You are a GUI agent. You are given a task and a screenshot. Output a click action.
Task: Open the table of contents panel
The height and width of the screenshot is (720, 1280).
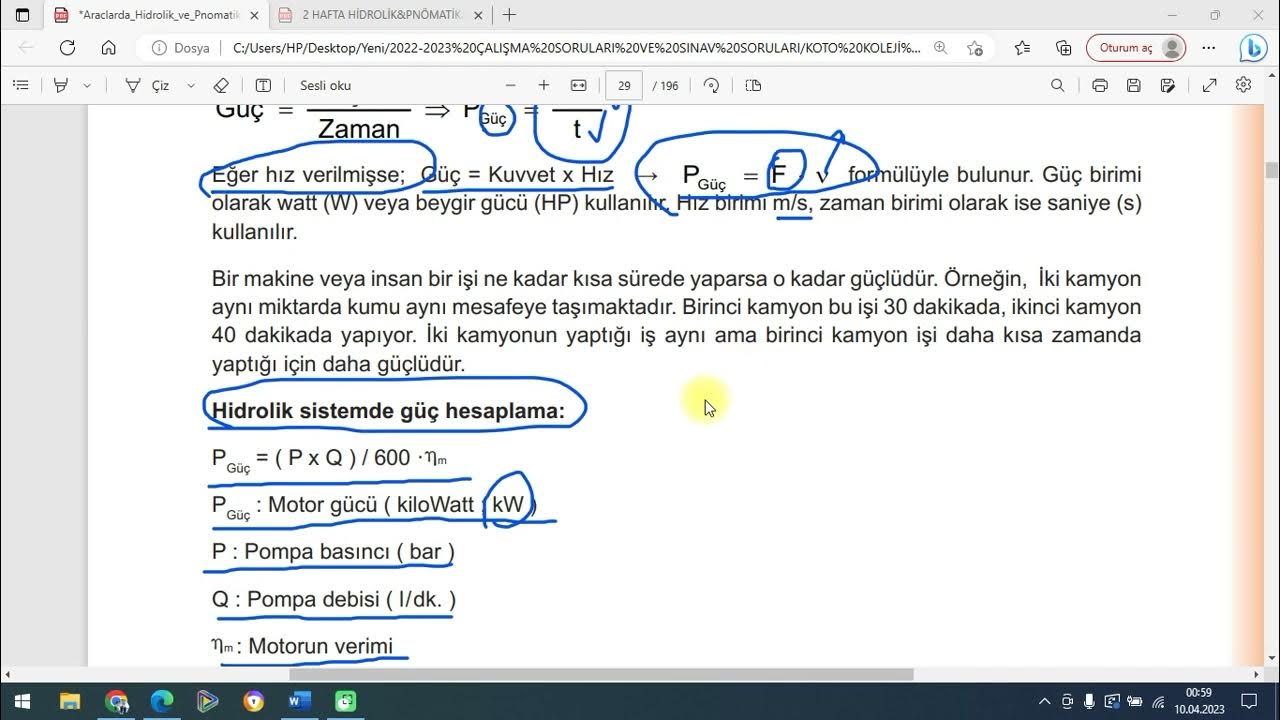click(x=20, y=86)
